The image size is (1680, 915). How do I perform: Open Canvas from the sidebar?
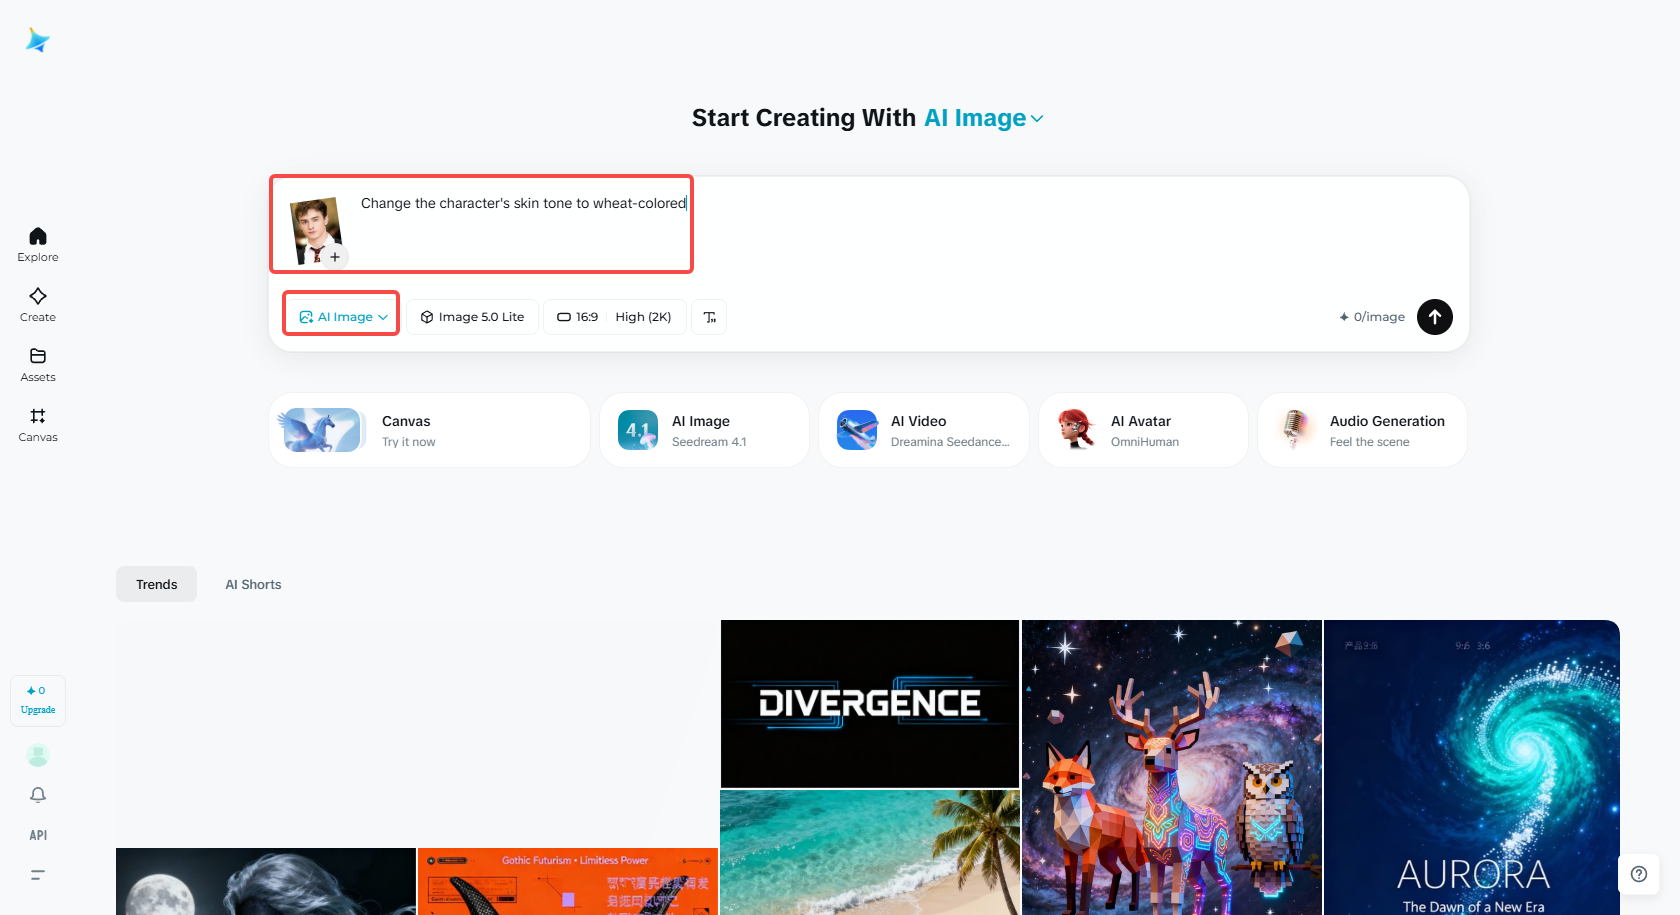(38, 424)
